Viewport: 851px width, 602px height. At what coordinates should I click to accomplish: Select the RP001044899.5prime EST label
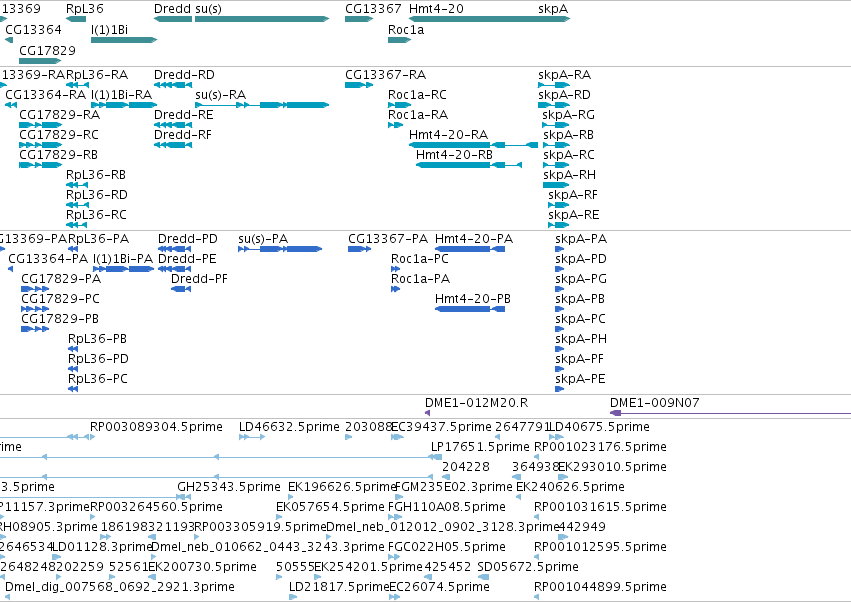(601, 587)
